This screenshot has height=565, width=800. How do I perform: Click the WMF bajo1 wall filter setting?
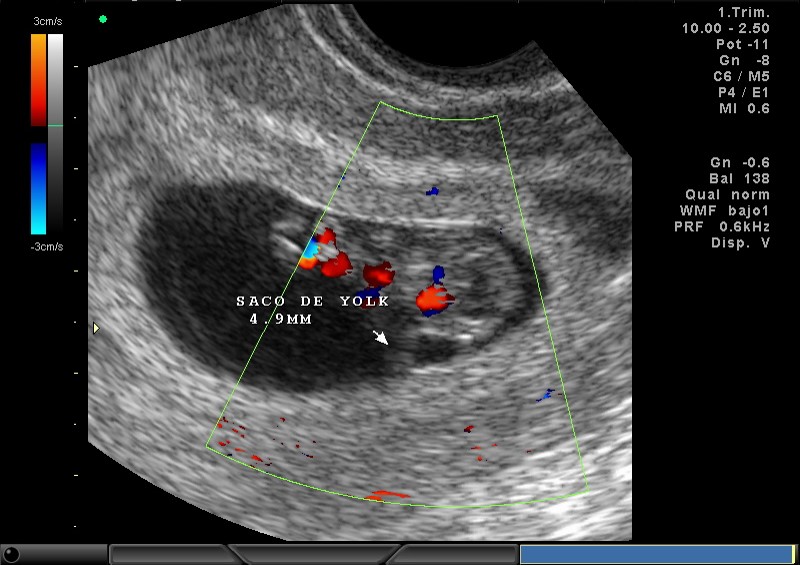pos(727,210)
